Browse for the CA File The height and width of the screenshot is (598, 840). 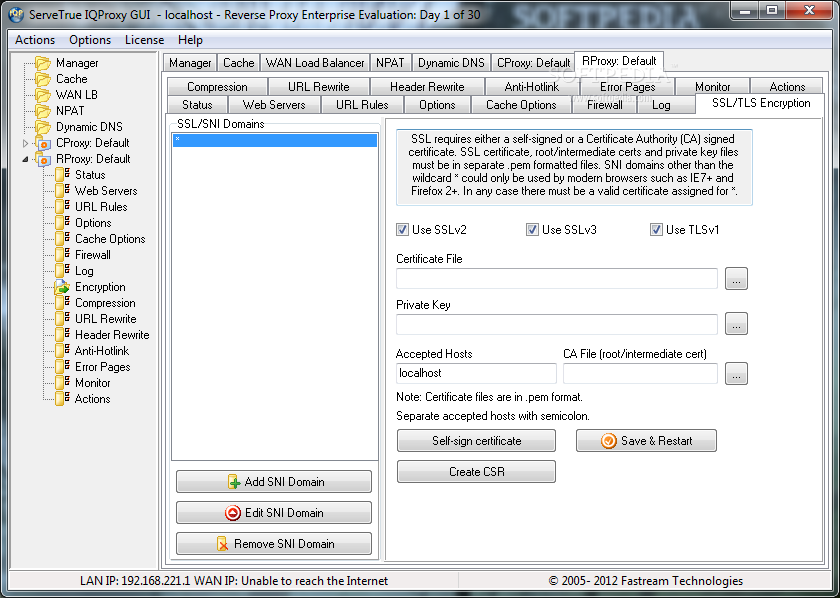(x=736, y=373)
